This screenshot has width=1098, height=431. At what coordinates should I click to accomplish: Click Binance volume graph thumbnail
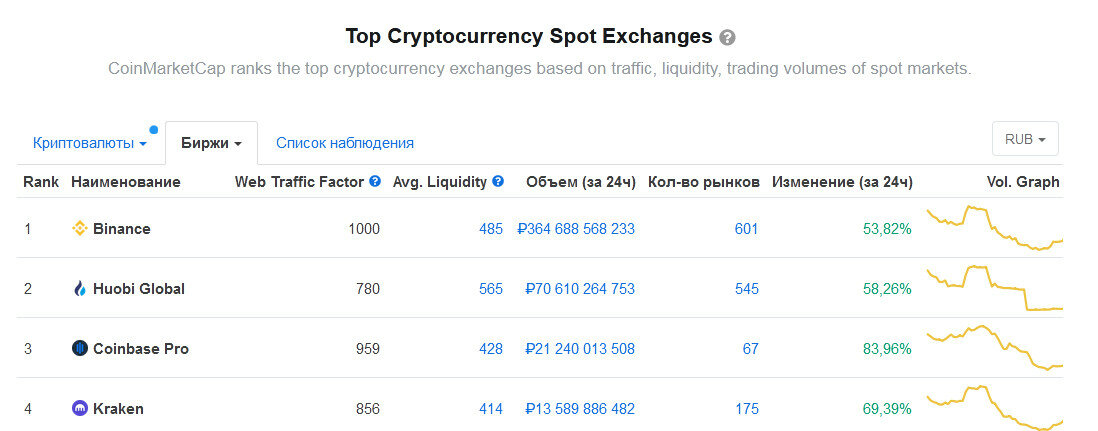point(995,228)
